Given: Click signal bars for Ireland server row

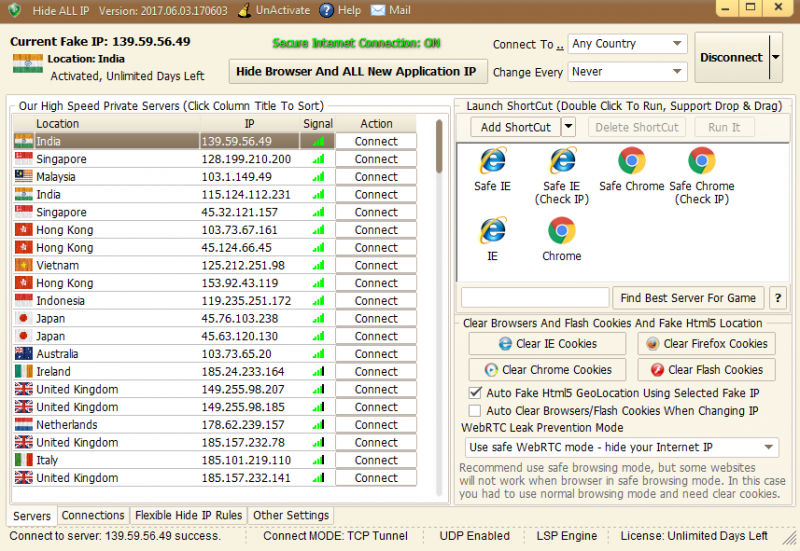Looking at the screenshot, I should coord(318,371).
